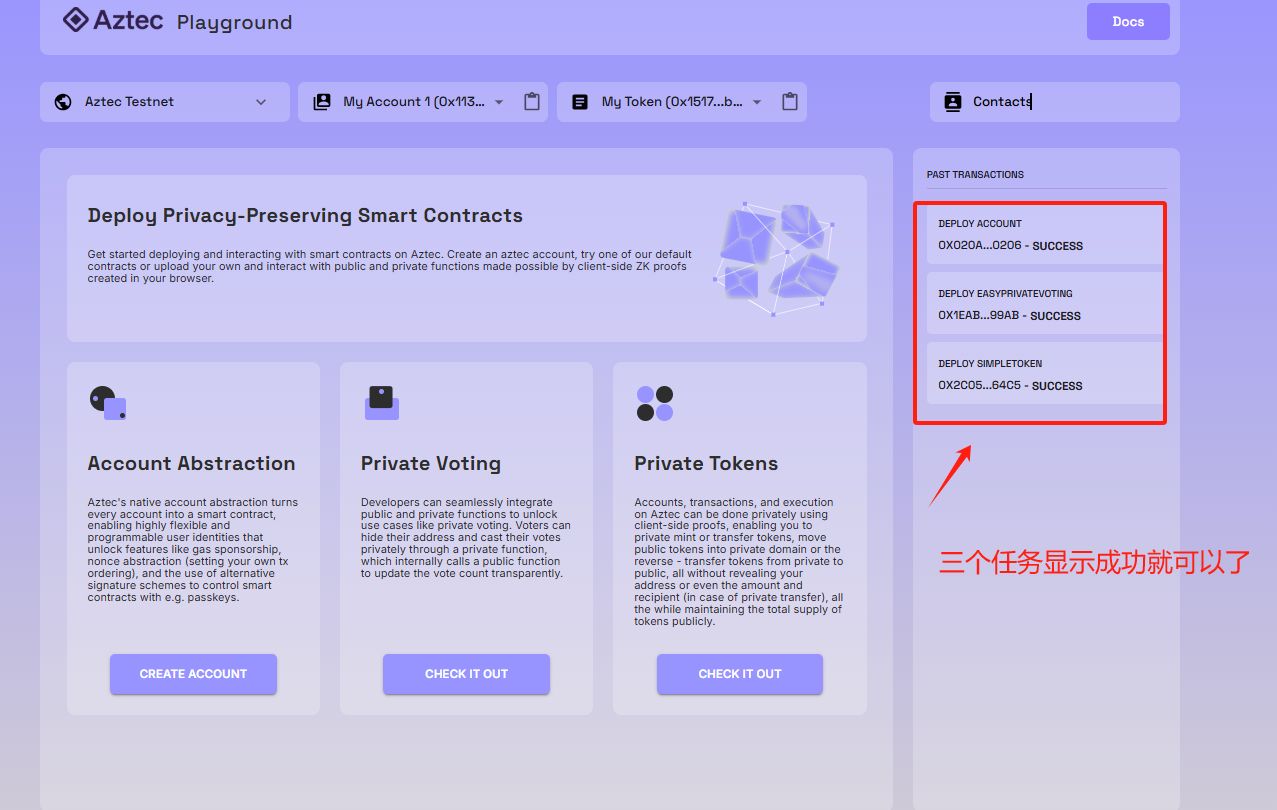Screen dimensions: 1277x810
Task: Open the Docs button
Action: tap(1128, 21)
